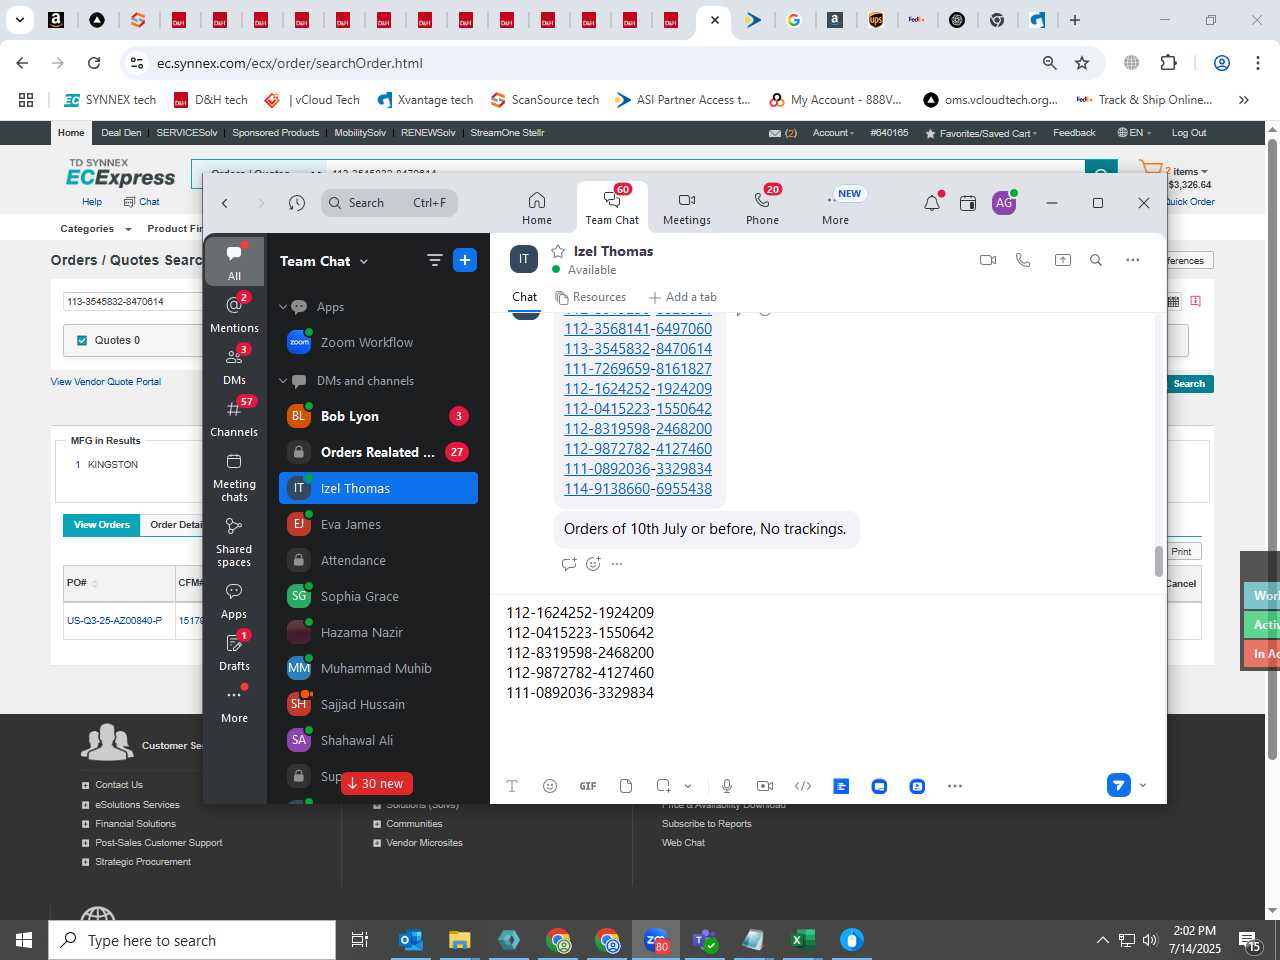Viewport: 1280px width, 960px height.
Task: Click the share screen icon in chat header
Action: pos(1063,260)
